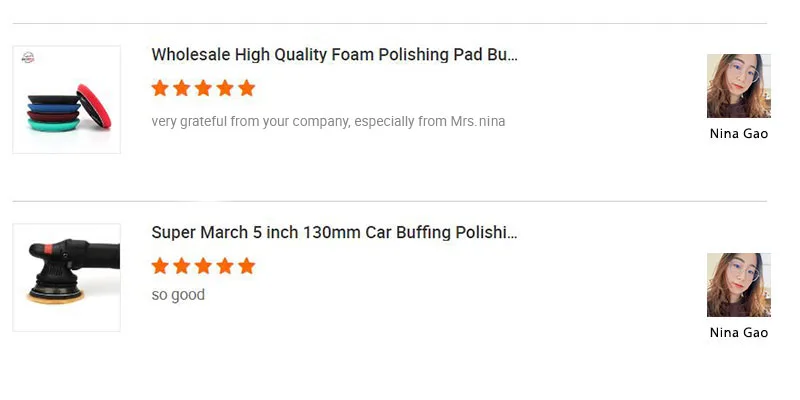Image resolution: width=800 pixels, height=400 pixels.
Task: Open the foam polishing pad product thumbnail
Action: pyautogui.click(x=66, y=99)
